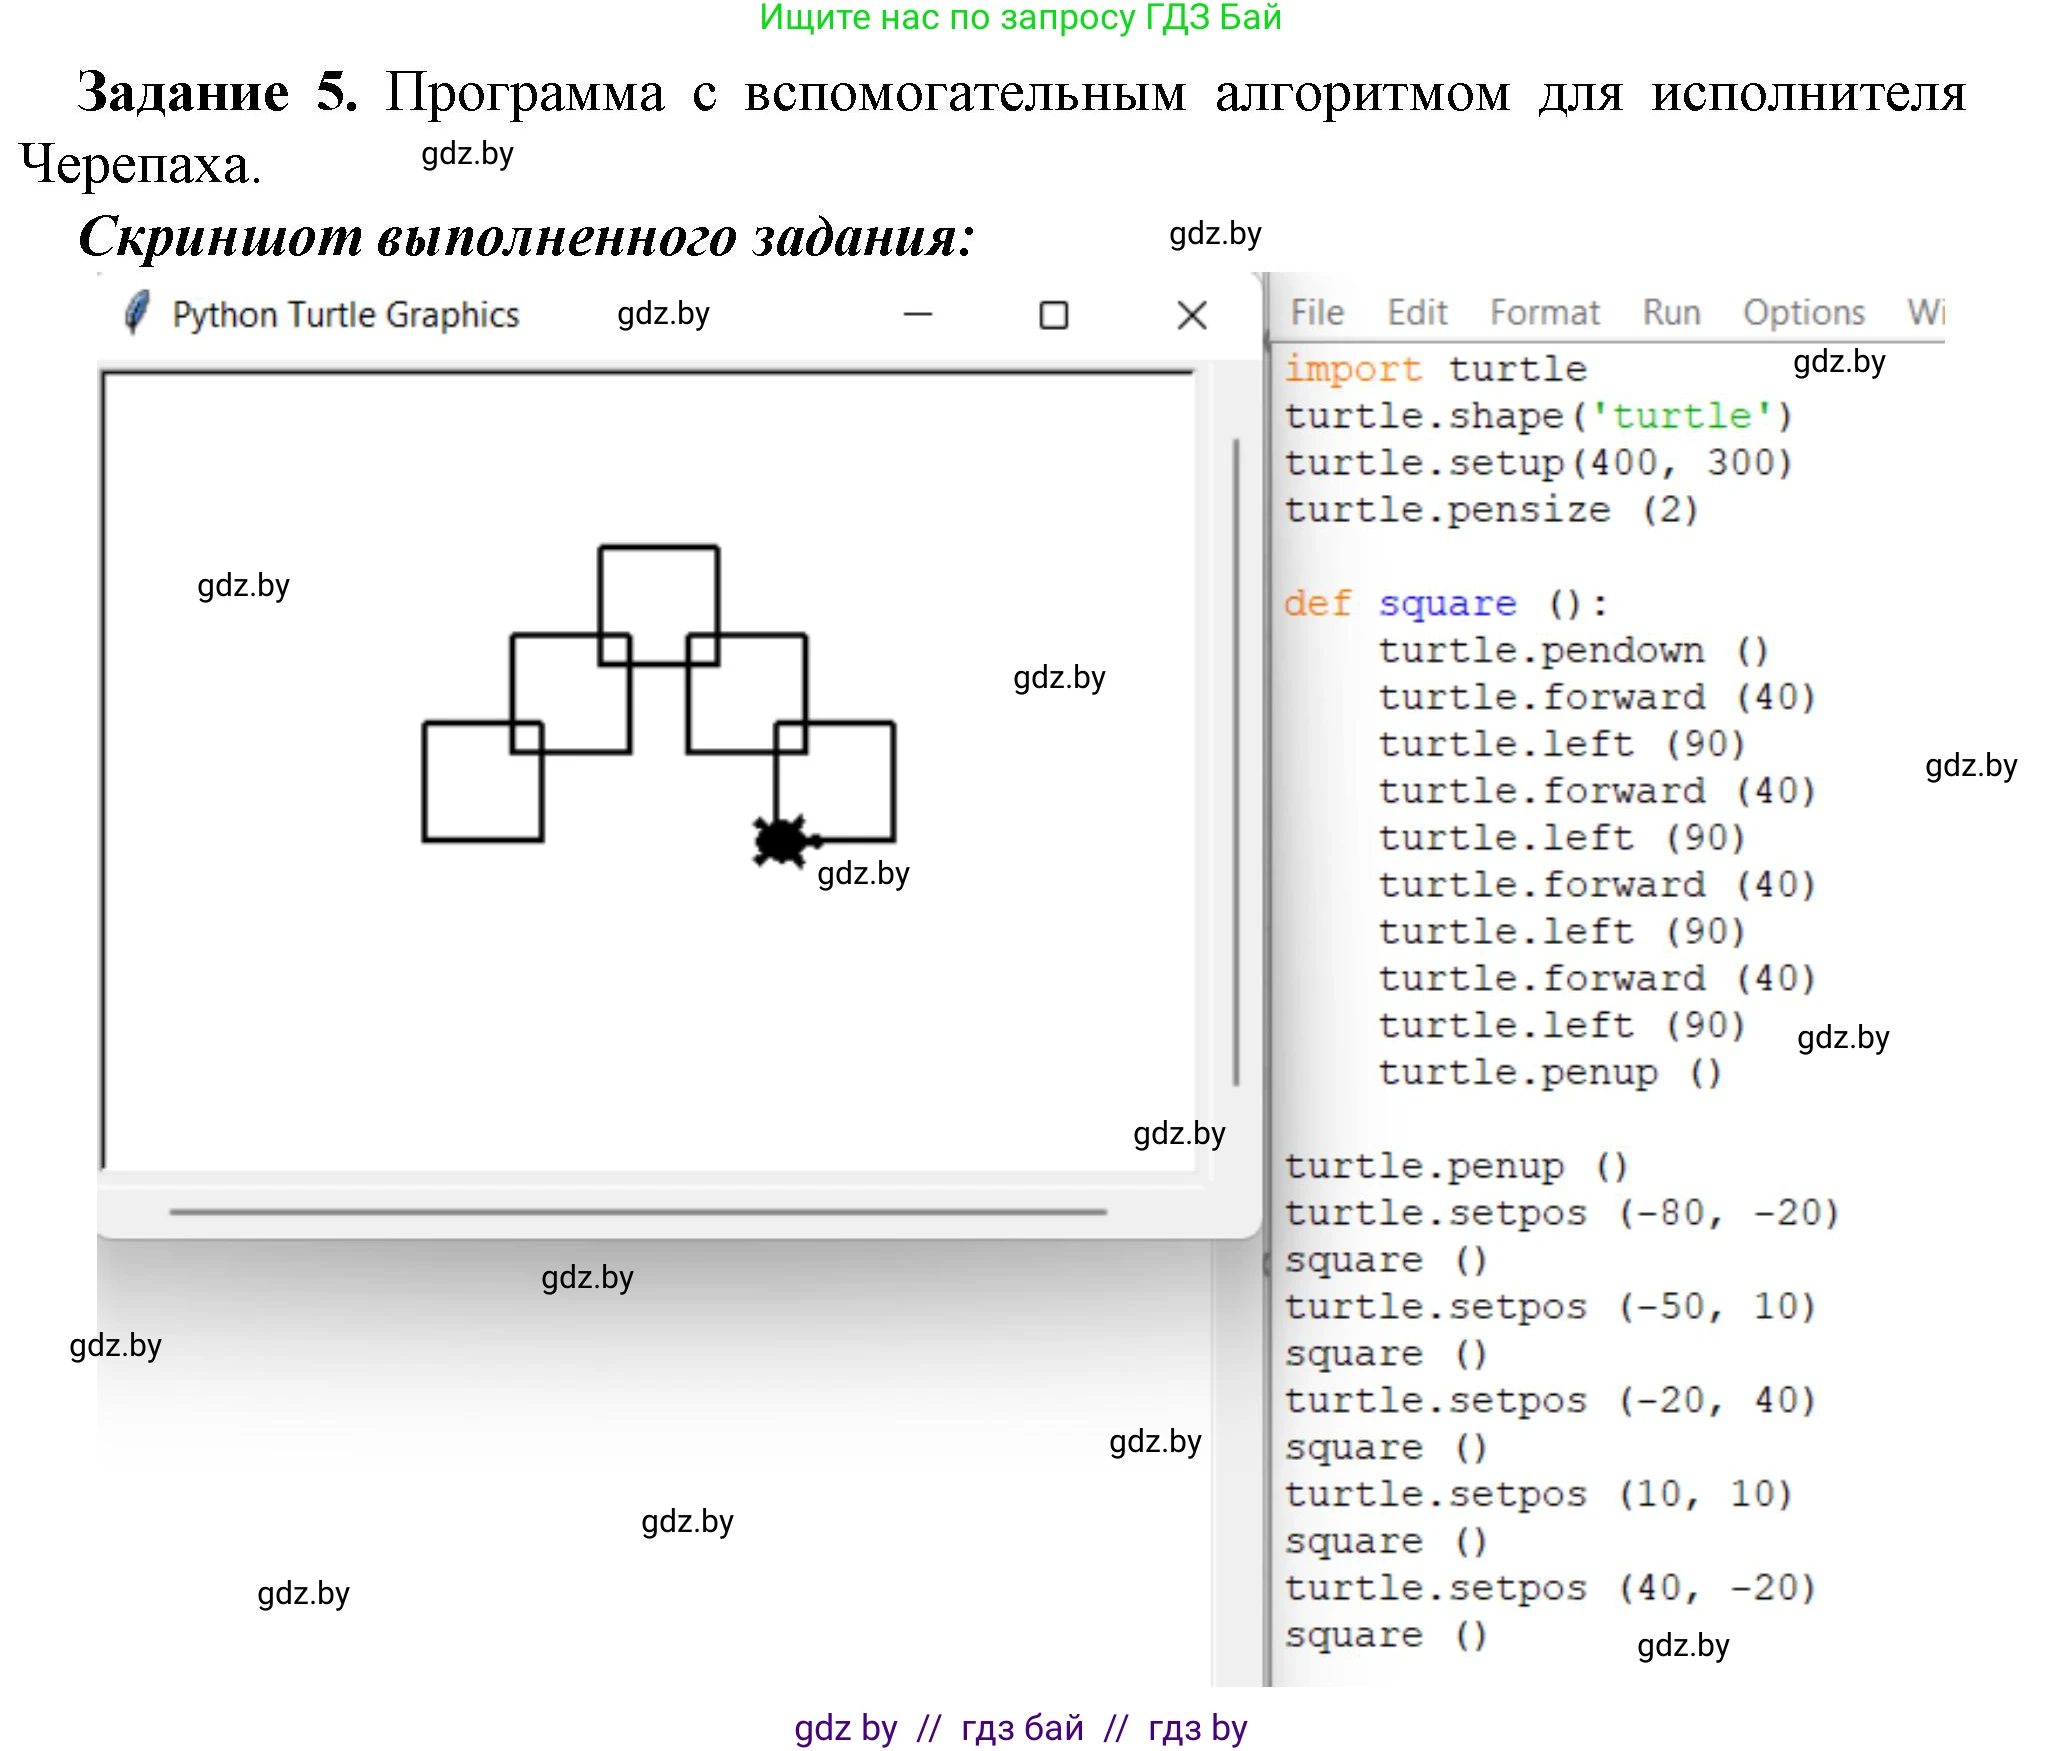2045x1751 pixels.
Task: Open the File menu
Action: pos(1316,313)
